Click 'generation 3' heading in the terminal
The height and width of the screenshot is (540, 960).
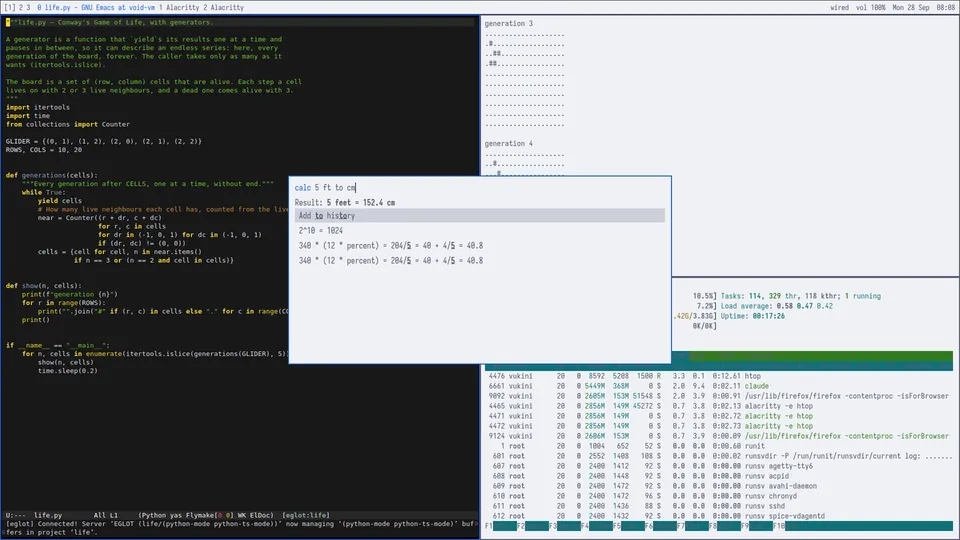click(508, 23)
